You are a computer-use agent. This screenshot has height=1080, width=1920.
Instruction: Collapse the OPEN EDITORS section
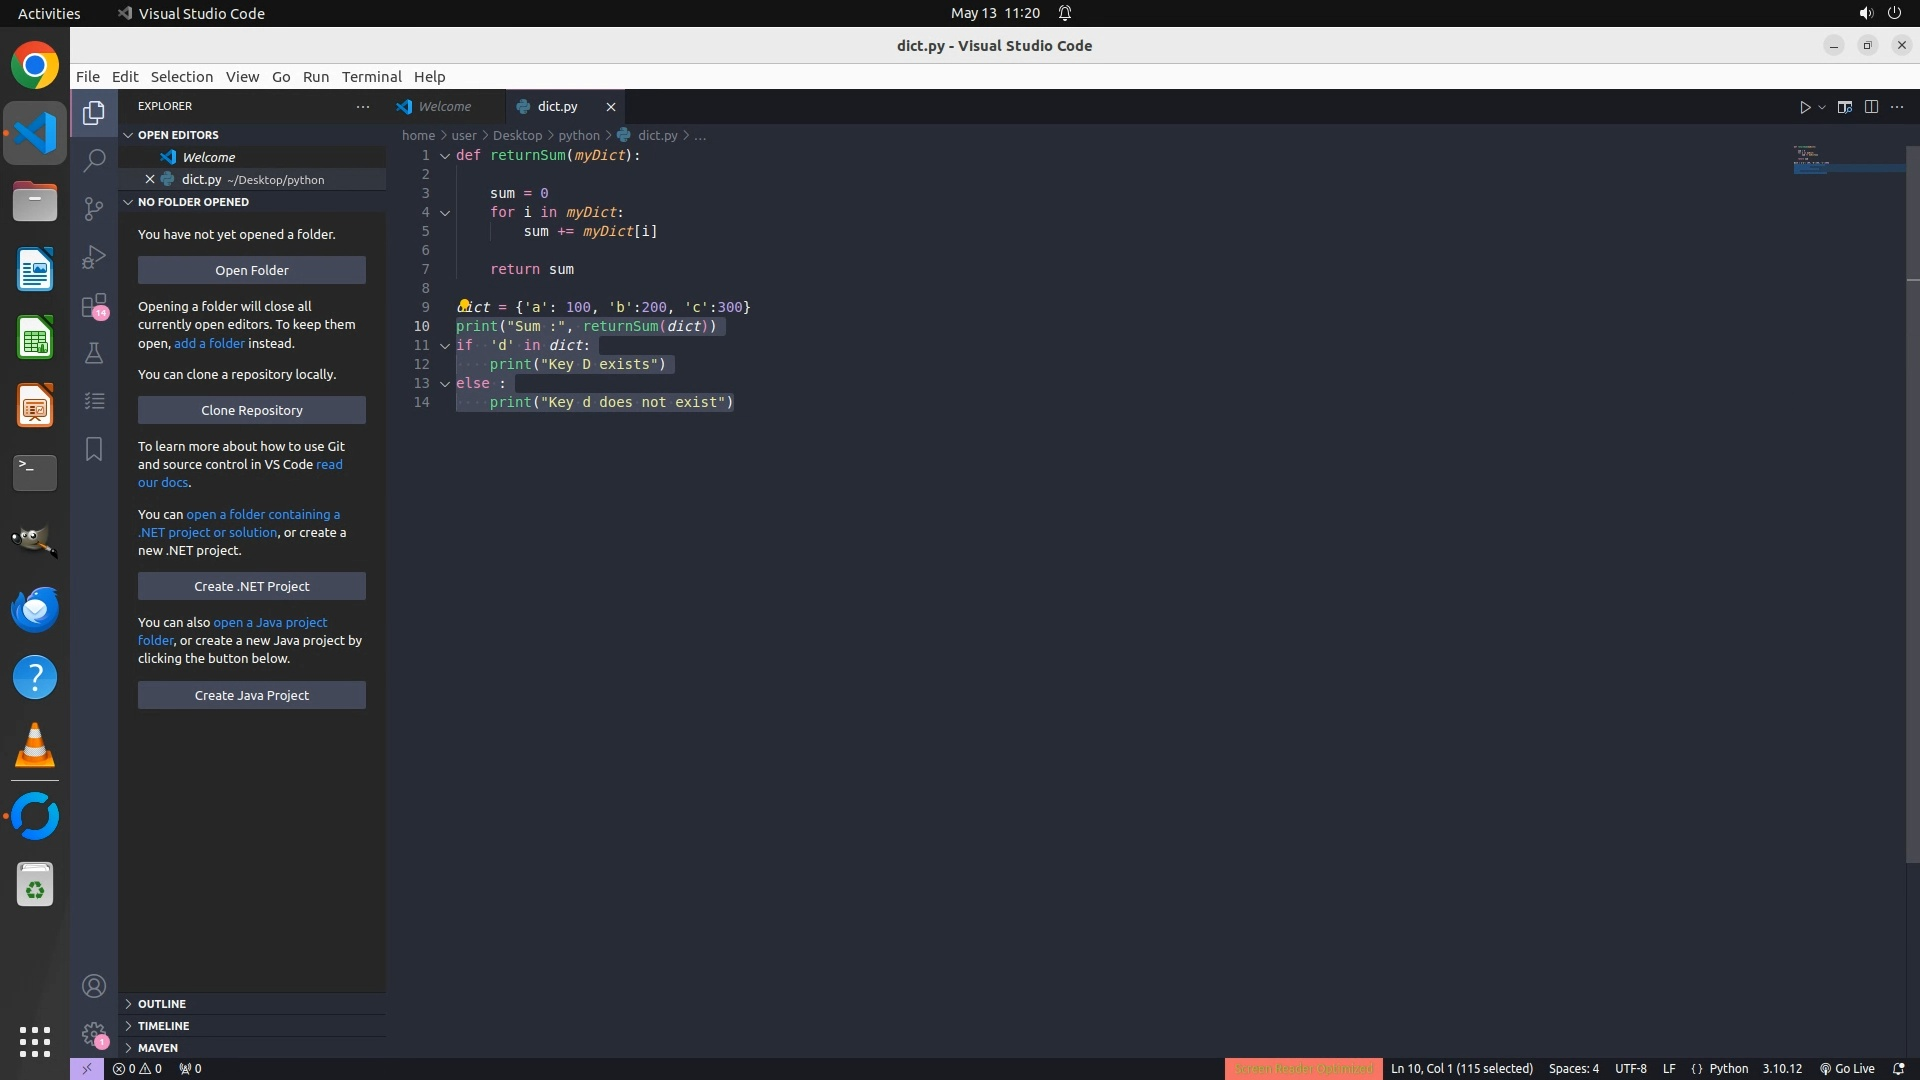tap(178, 135)
